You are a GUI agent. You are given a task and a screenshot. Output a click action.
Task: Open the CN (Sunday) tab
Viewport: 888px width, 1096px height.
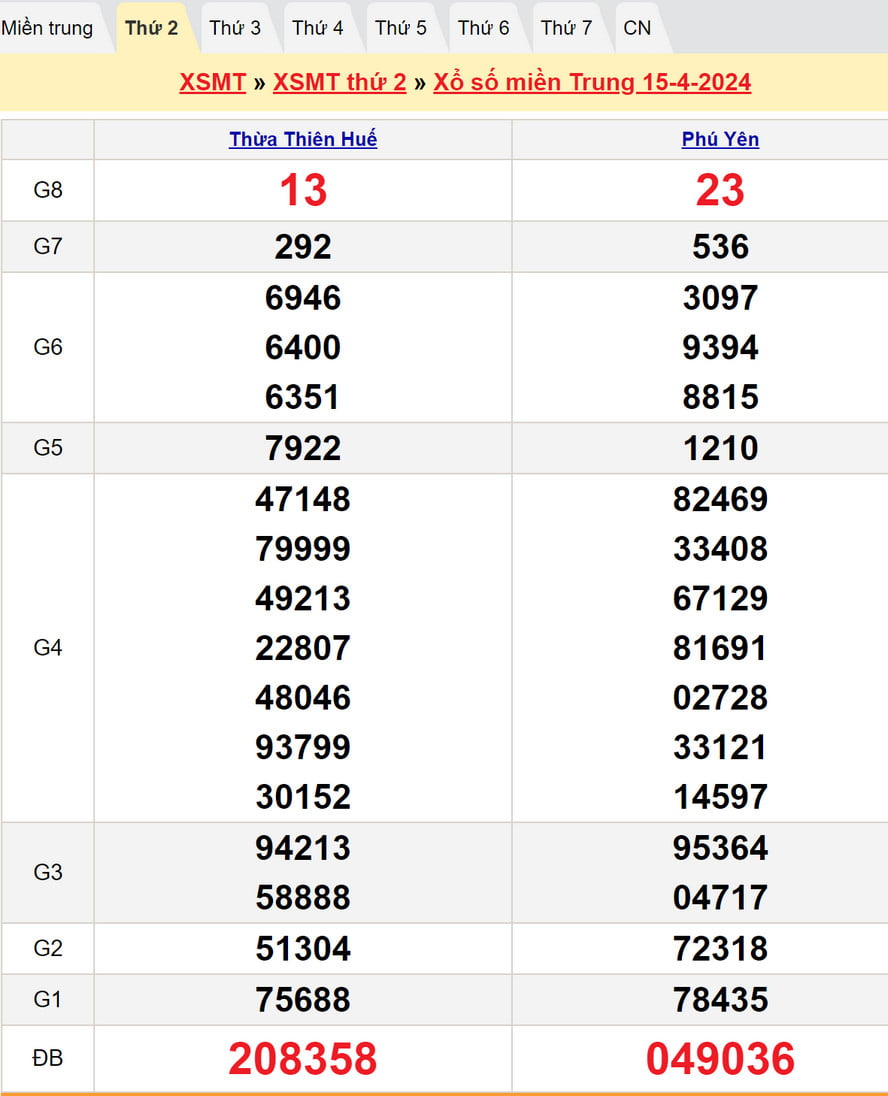(x=637, y=28)
